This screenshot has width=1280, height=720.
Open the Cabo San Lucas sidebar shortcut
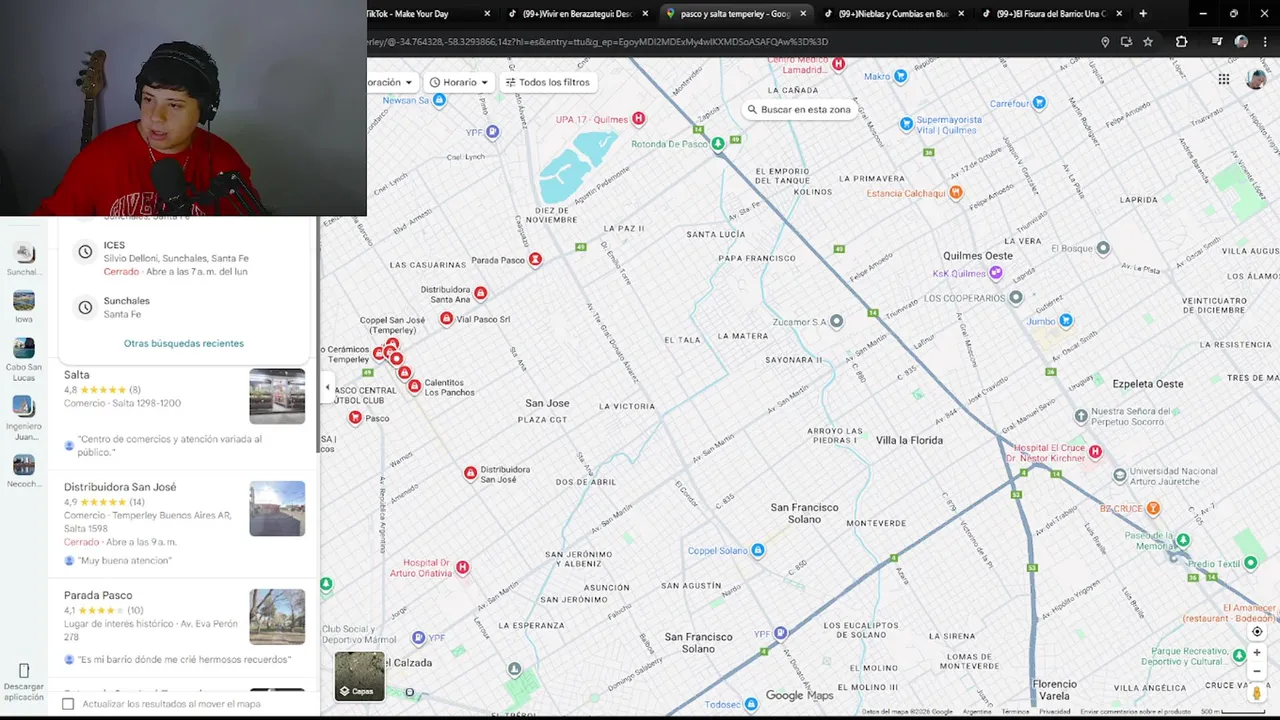(24, 359)
